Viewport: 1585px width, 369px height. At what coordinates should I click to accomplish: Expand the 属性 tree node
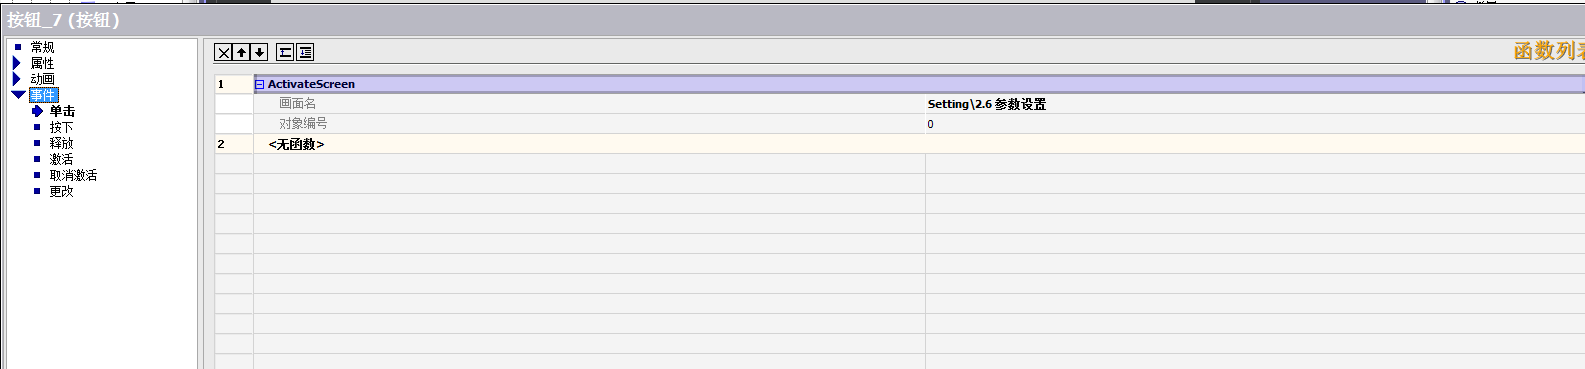pyautogui.click(x=17, y=63)
